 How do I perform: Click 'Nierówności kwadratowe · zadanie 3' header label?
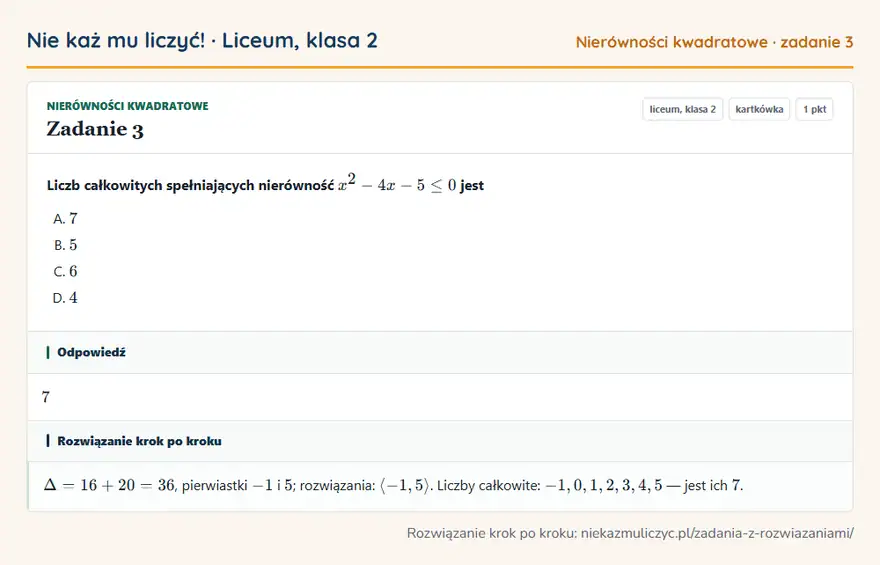click(714, 42)
